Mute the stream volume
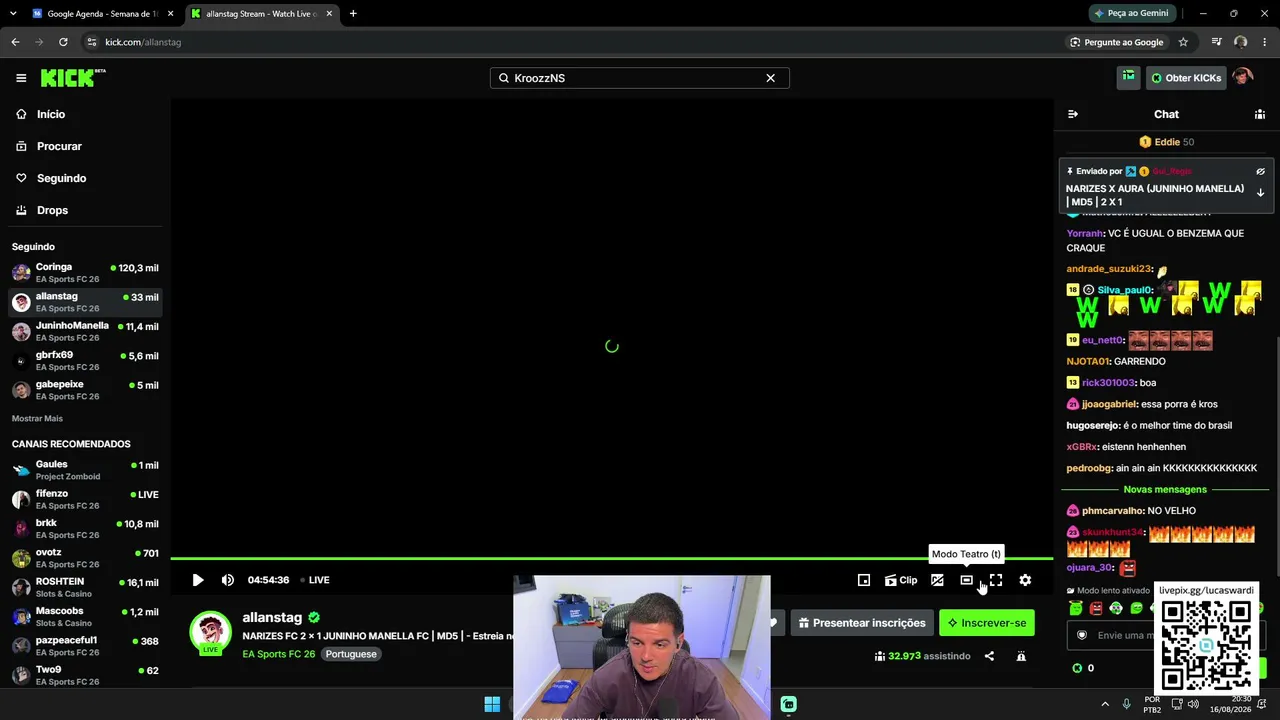 click(x=227, y=580)
